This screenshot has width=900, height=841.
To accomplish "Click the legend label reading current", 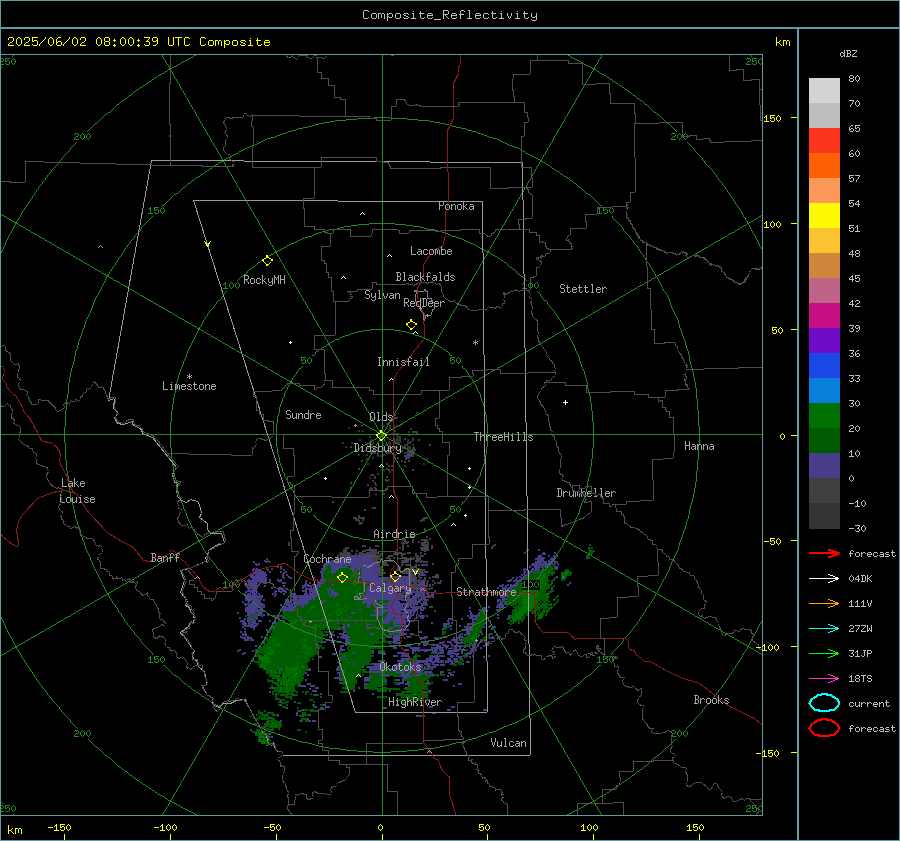I will point(869,703).
